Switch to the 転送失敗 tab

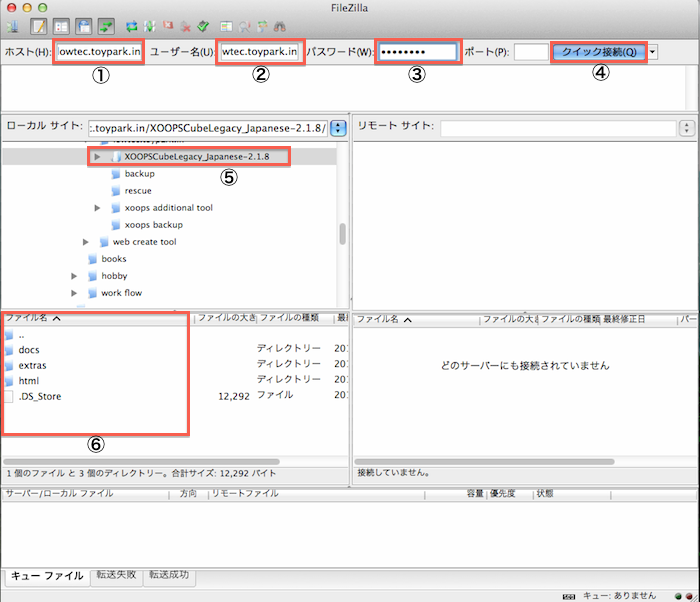click(x=116, y=575)
